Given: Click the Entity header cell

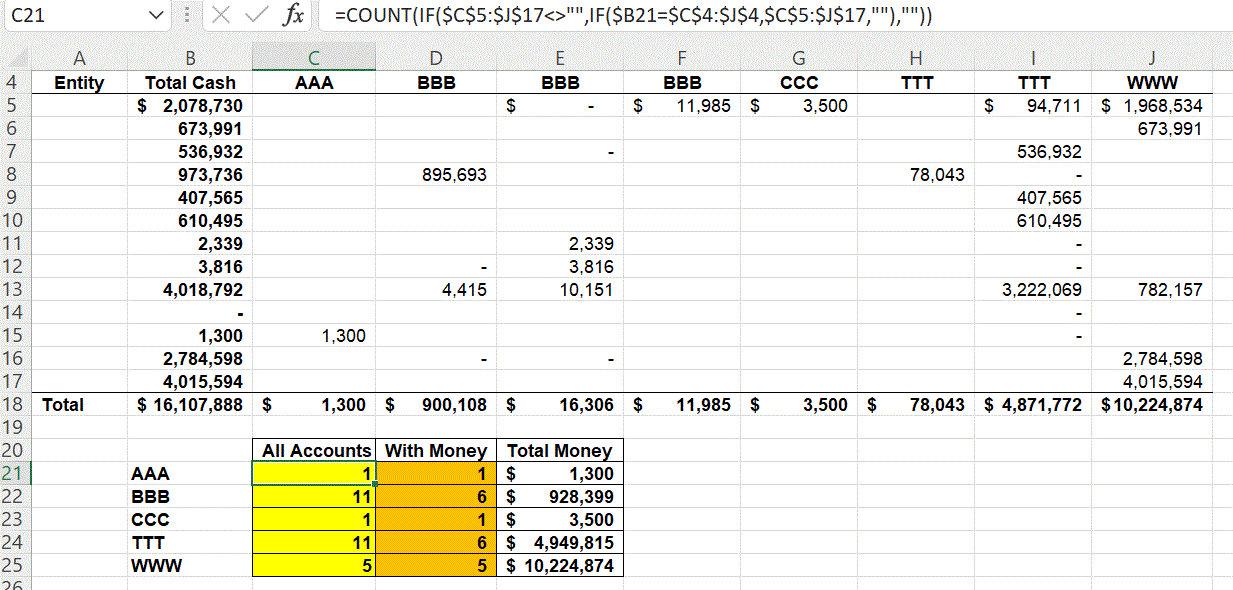Looking at the screenshot, I should (x=79, y=83).
